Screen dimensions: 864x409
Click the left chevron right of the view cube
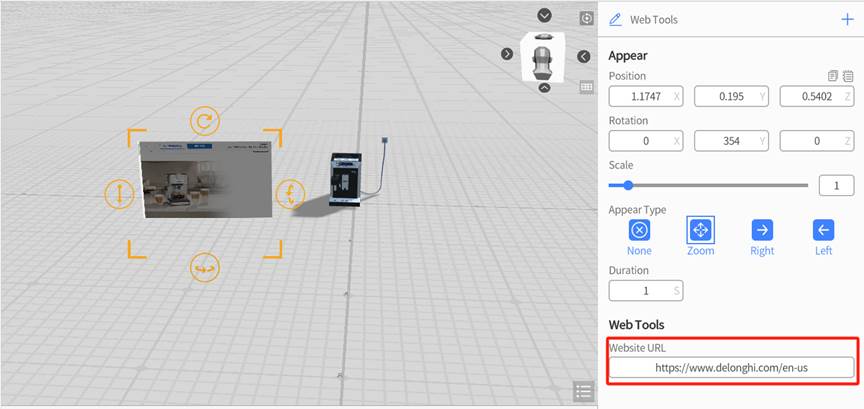click(x=584, y=57)
